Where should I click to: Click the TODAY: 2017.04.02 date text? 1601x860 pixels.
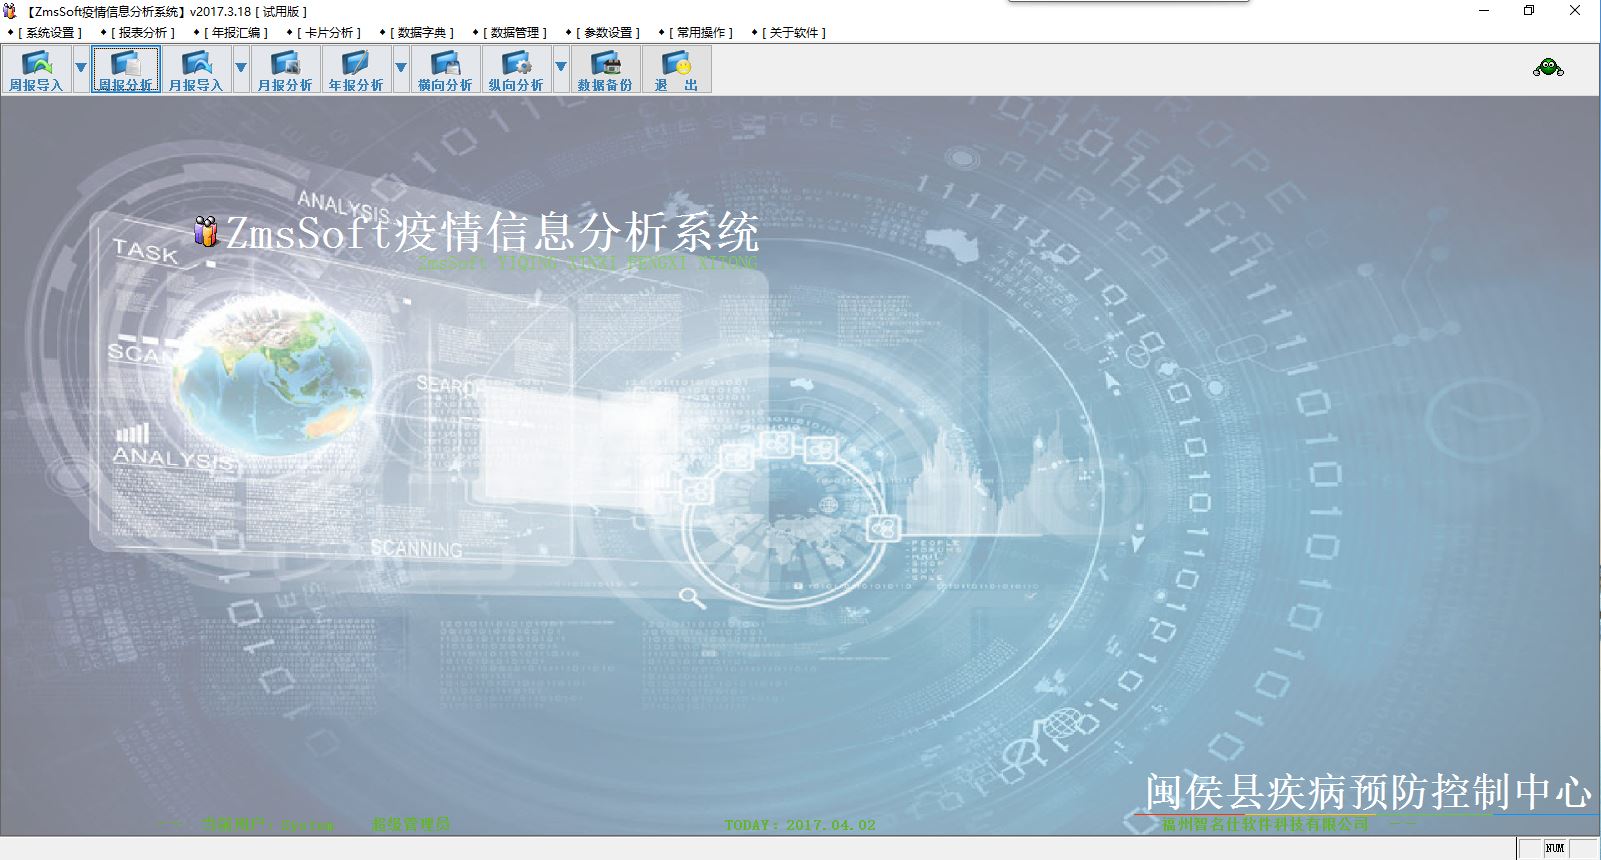coord(800,825)
